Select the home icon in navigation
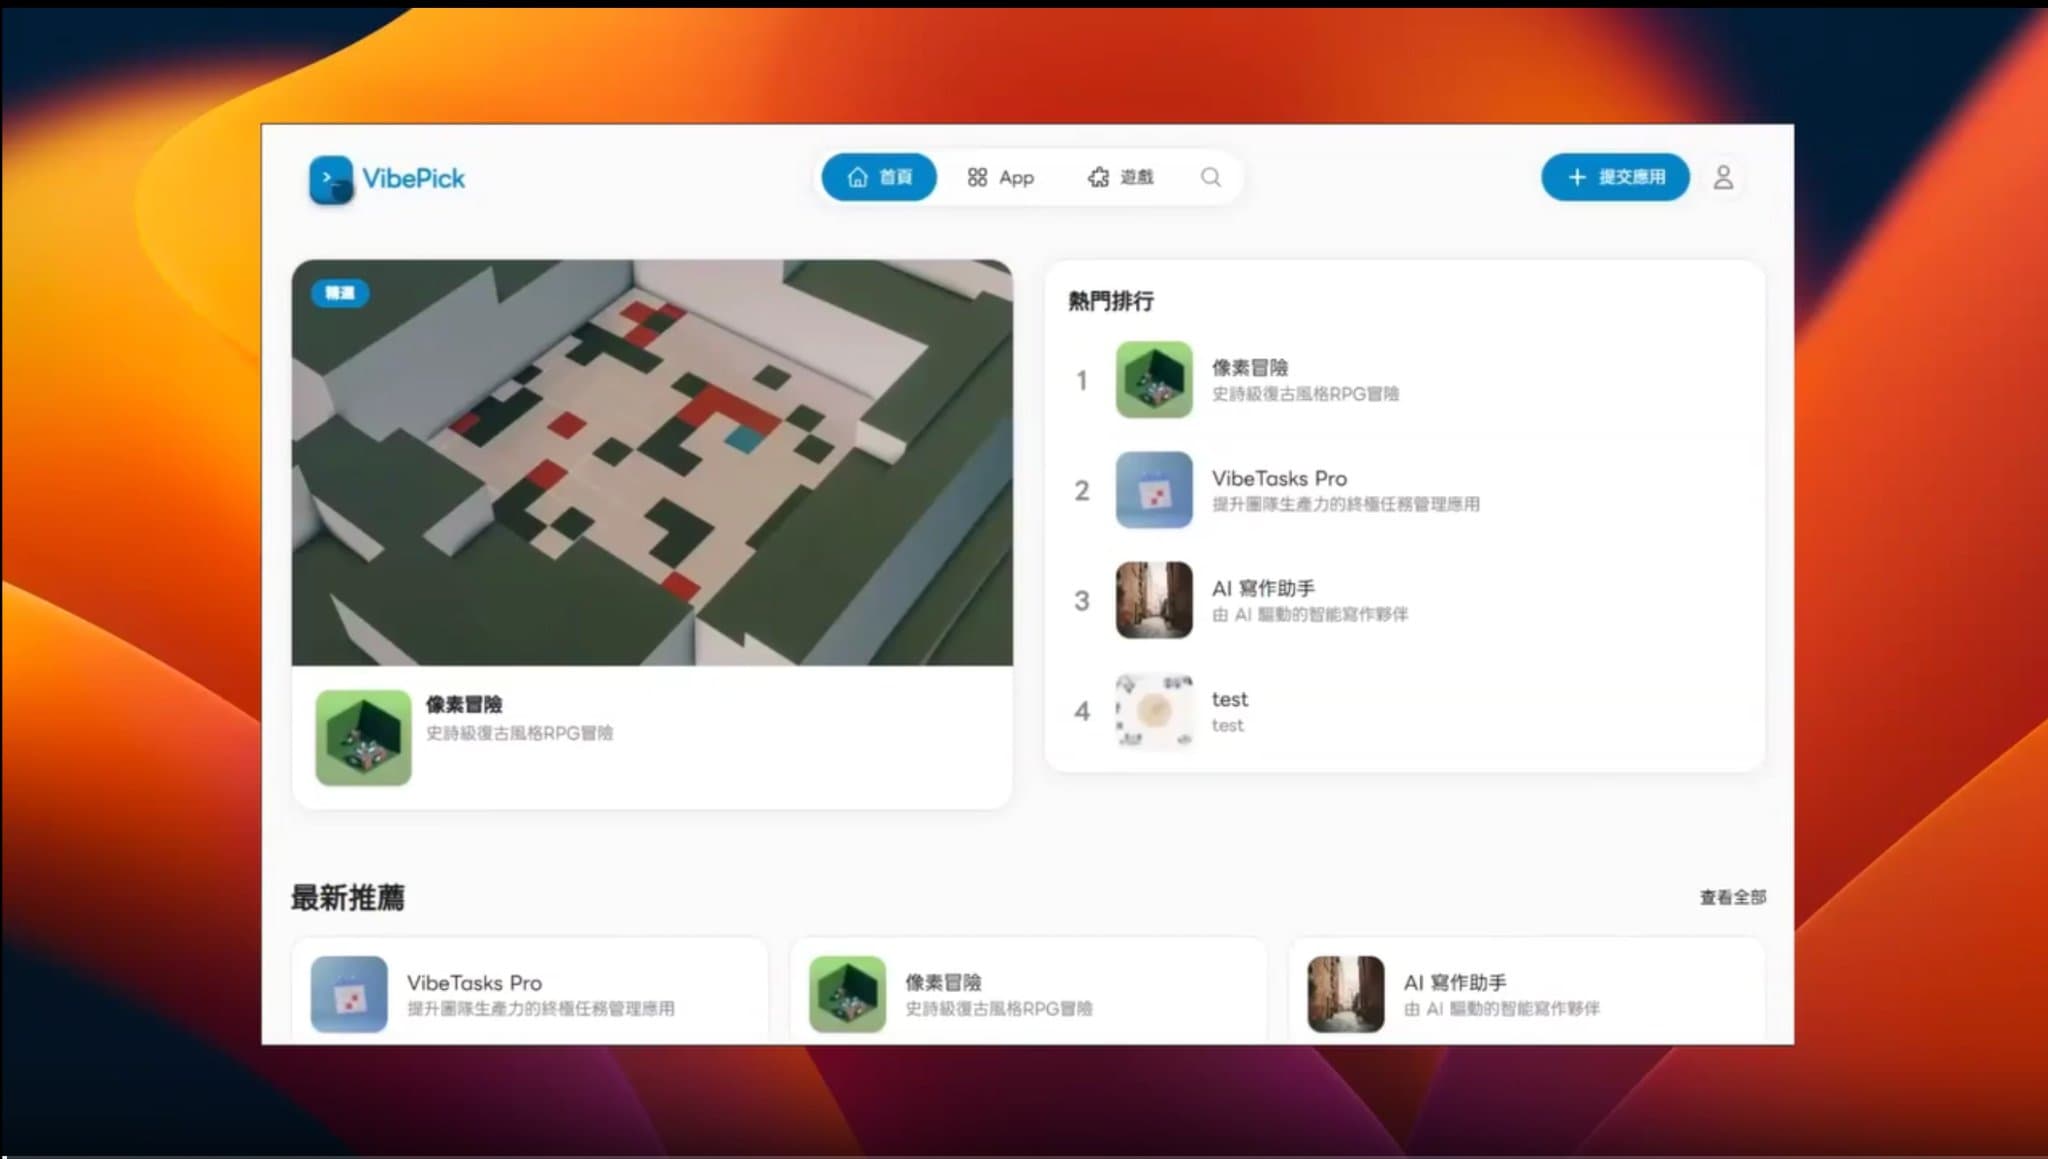This screenshot has height=1159, width=2048. 856,176
